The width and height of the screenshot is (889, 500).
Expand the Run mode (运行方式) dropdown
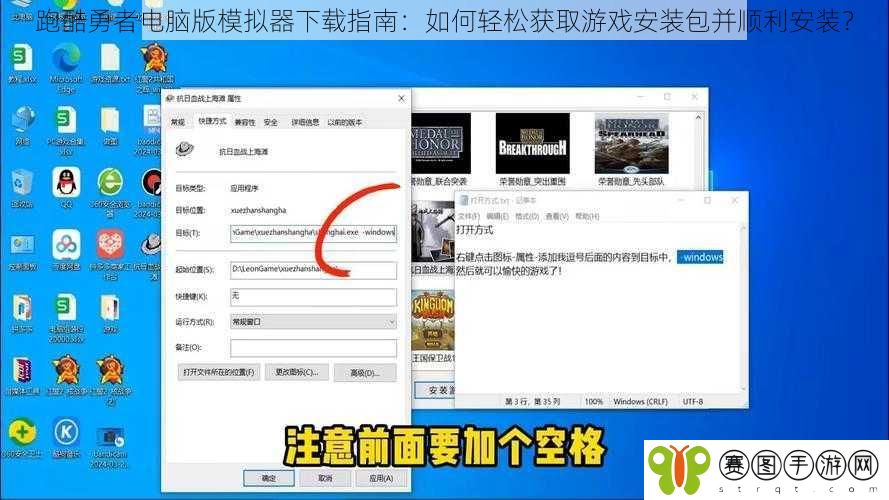point(314,322)
